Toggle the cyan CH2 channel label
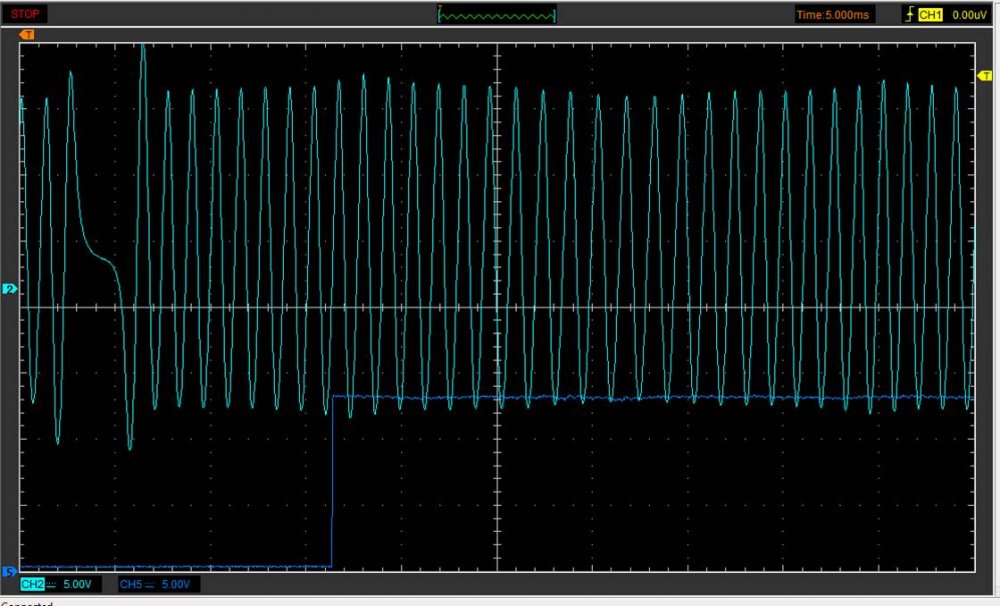 pos(32,584)
